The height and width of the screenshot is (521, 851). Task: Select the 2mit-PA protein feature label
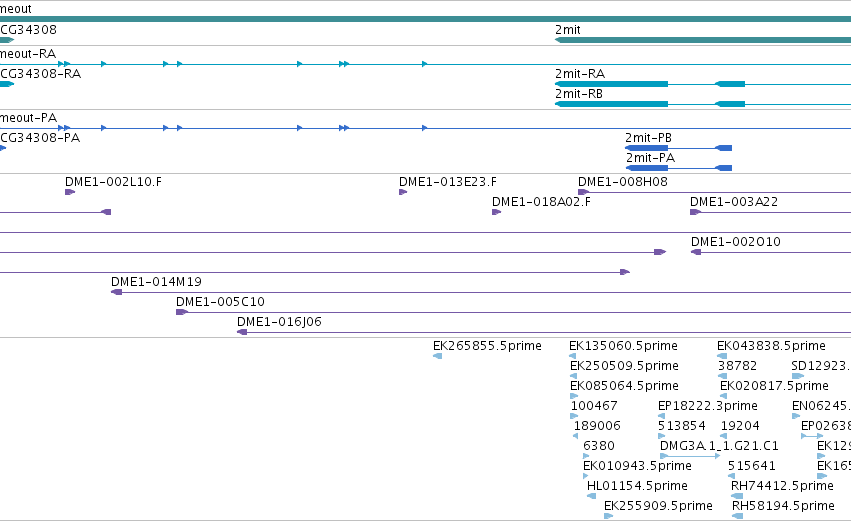(650, 158)
